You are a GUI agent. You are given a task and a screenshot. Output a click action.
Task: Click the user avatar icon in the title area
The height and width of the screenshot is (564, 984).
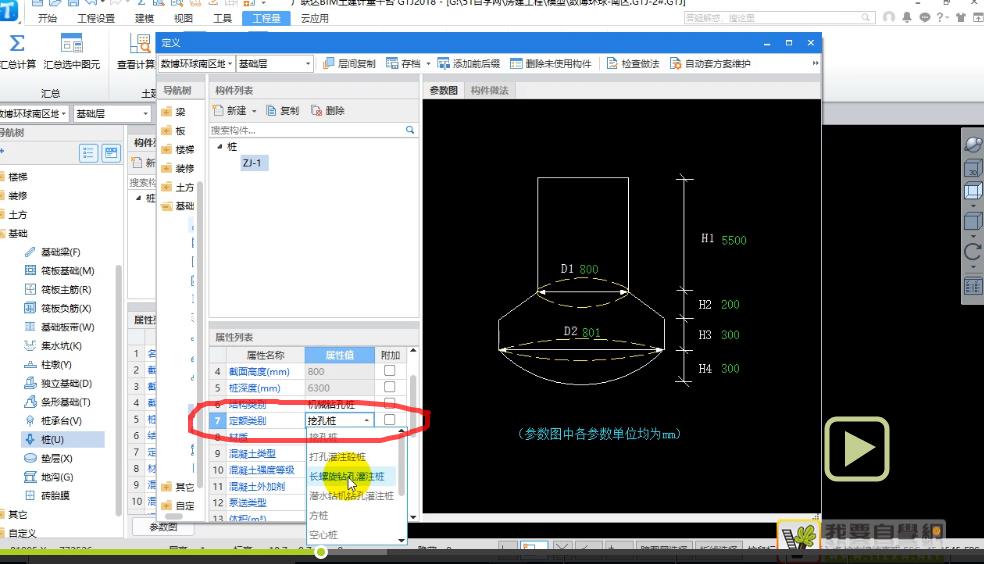coord(889,17)
